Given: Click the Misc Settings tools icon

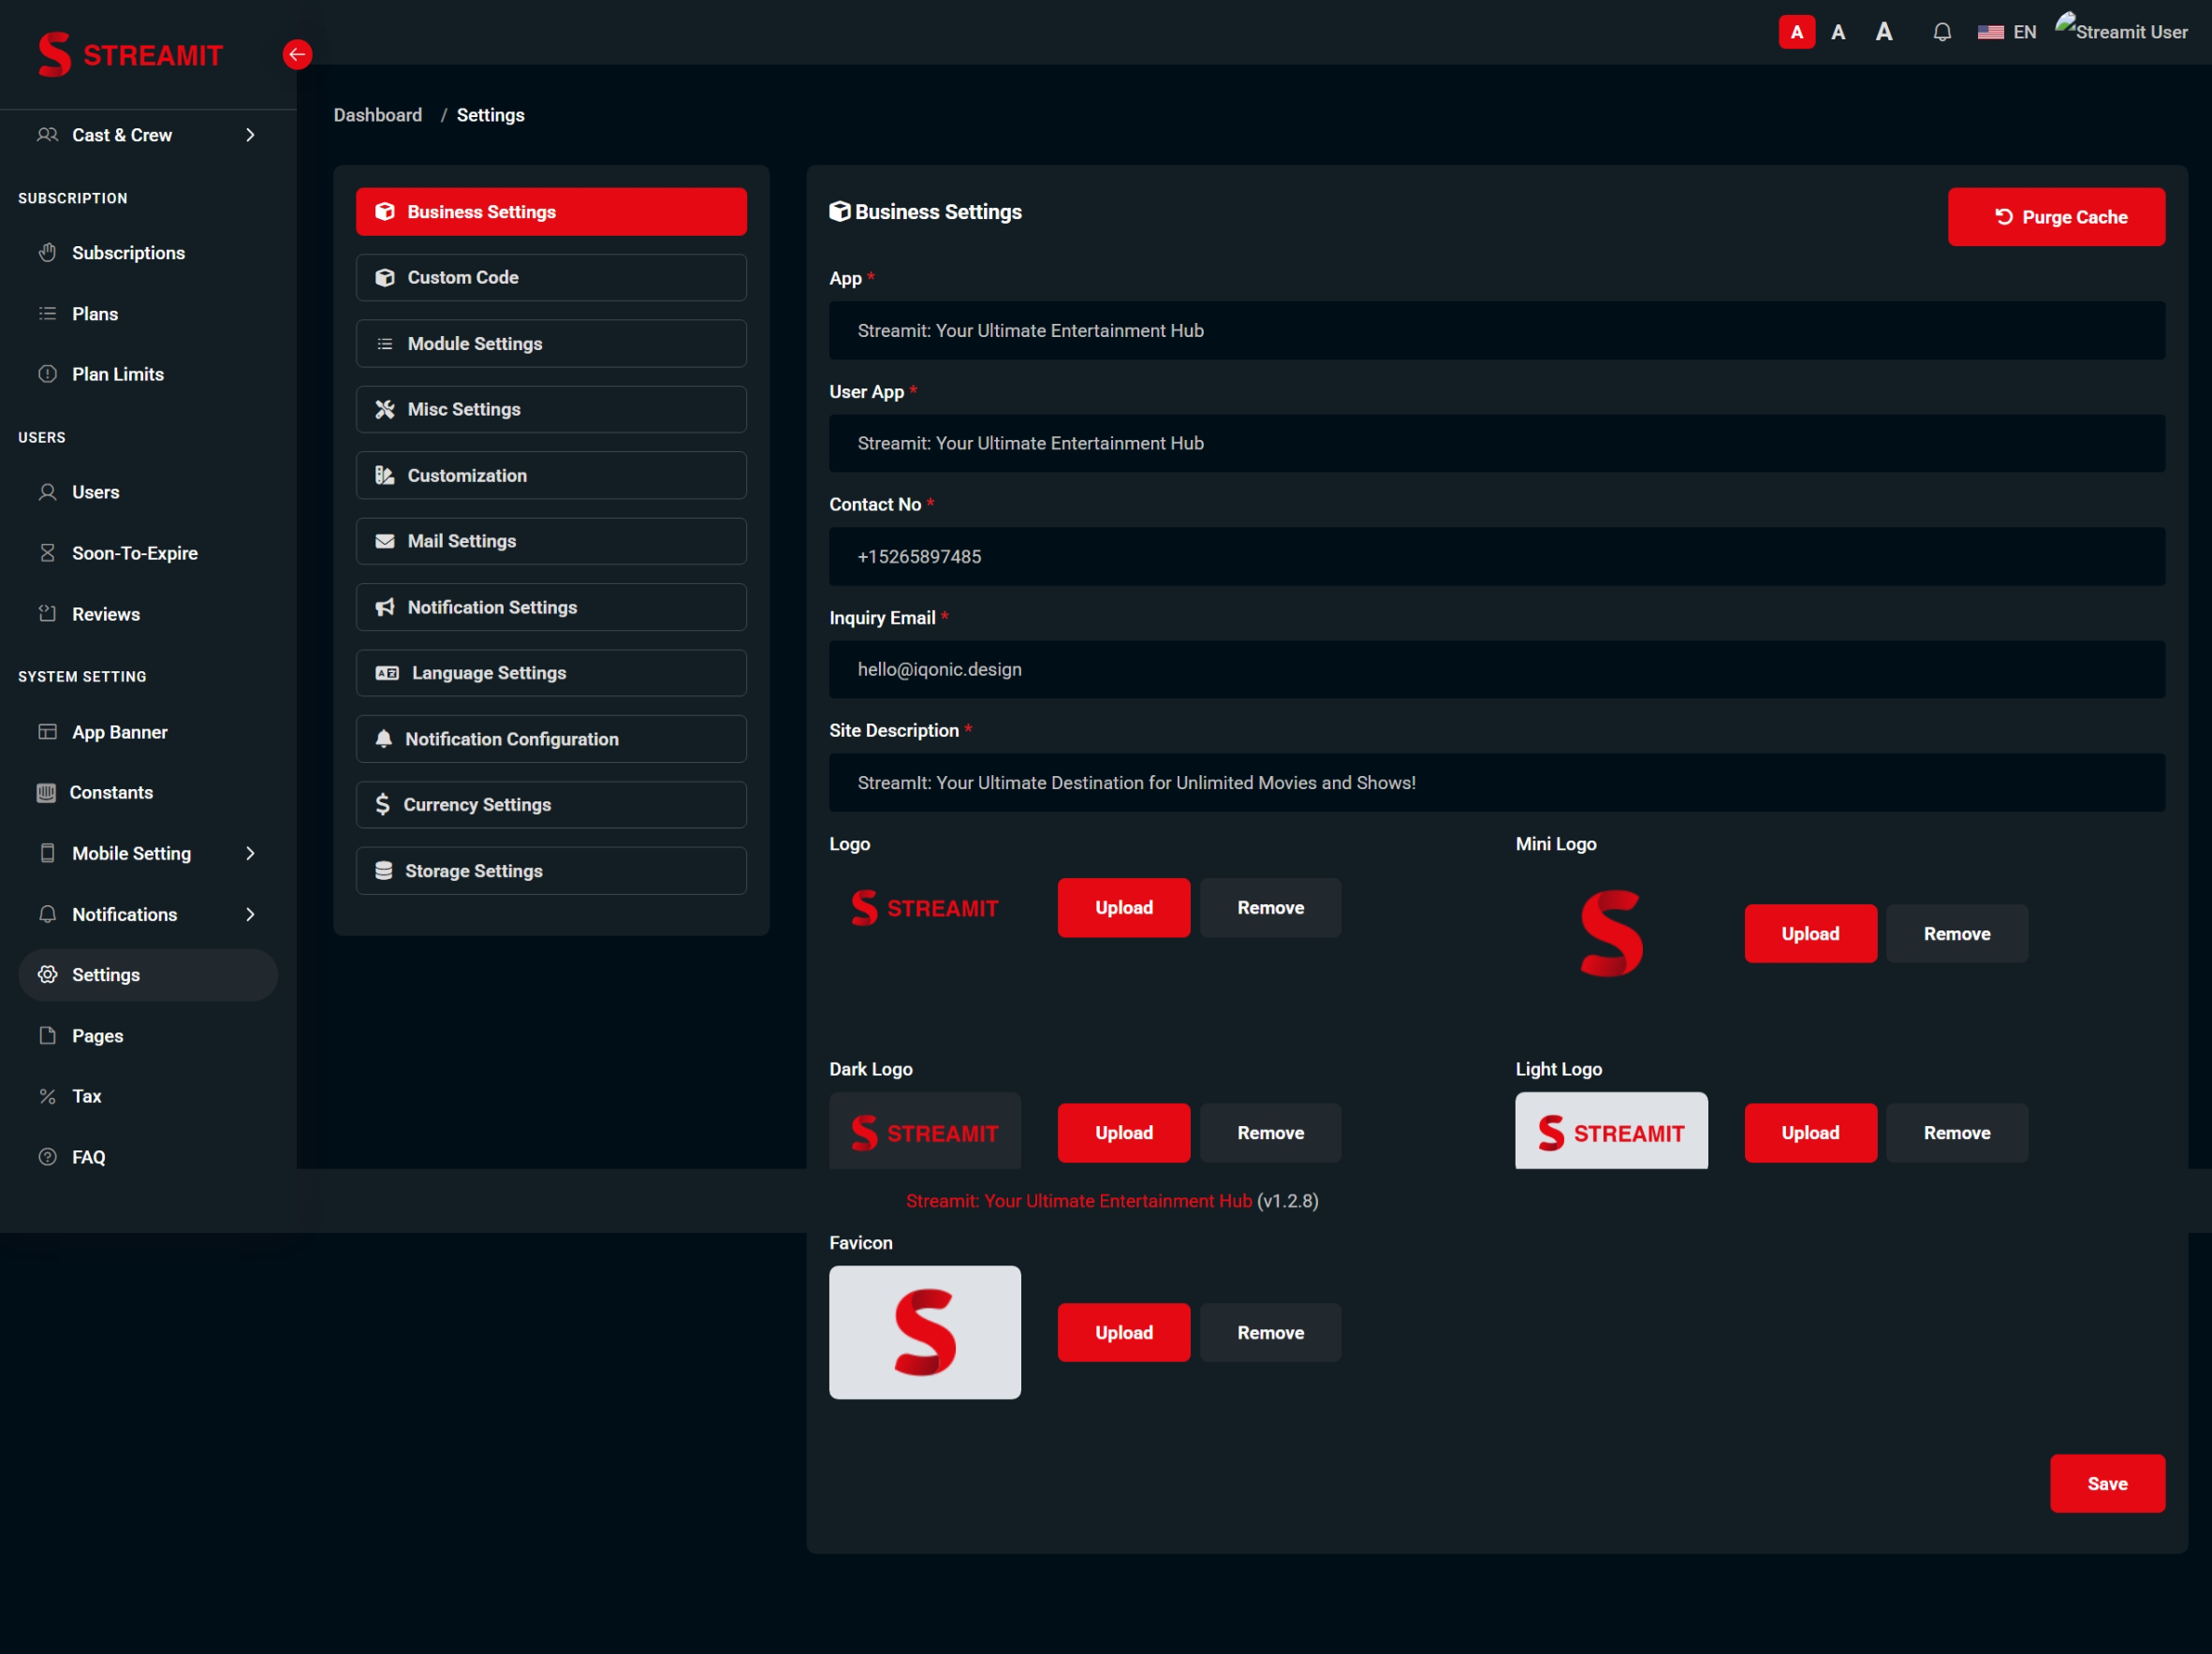Looking at the screenshot, I should tap(385, 409).
